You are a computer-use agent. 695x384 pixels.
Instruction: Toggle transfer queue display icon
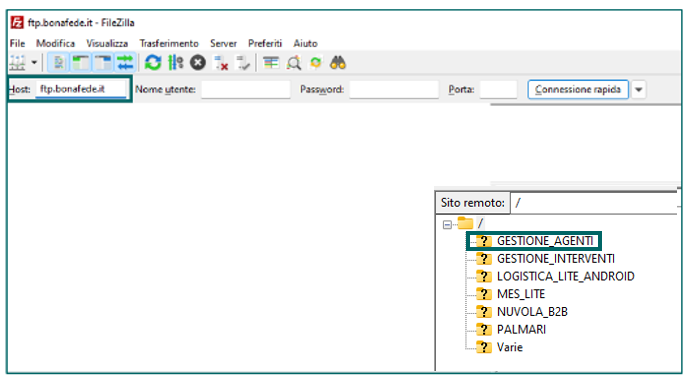click(125, 63)
